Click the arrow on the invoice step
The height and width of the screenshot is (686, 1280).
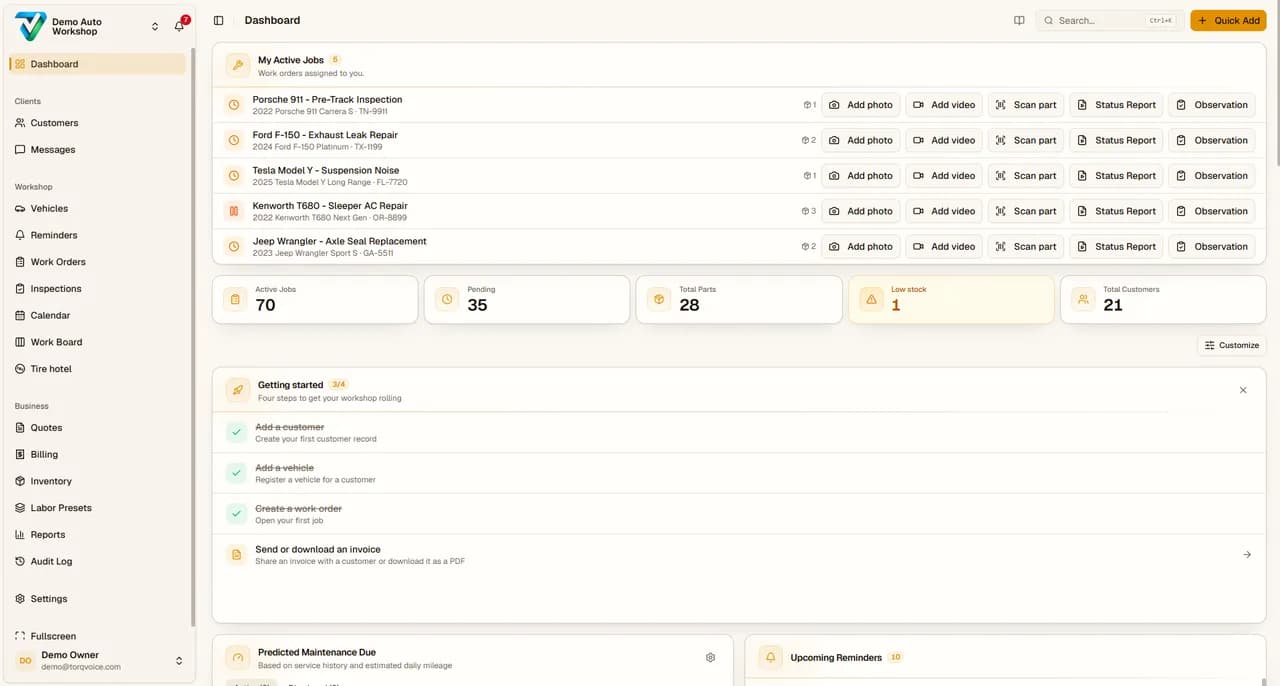tap(1247, 554)
